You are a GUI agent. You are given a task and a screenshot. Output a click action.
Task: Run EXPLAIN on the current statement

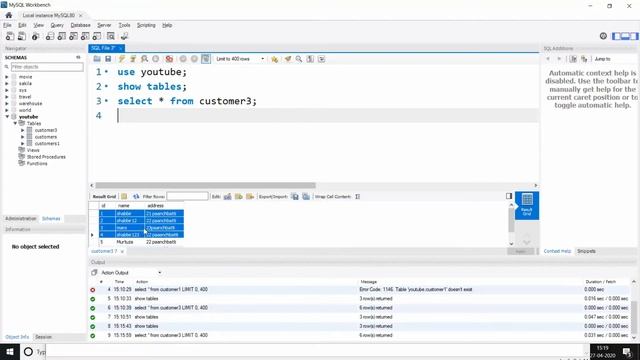pyautogui.click(x=144, y=59)
